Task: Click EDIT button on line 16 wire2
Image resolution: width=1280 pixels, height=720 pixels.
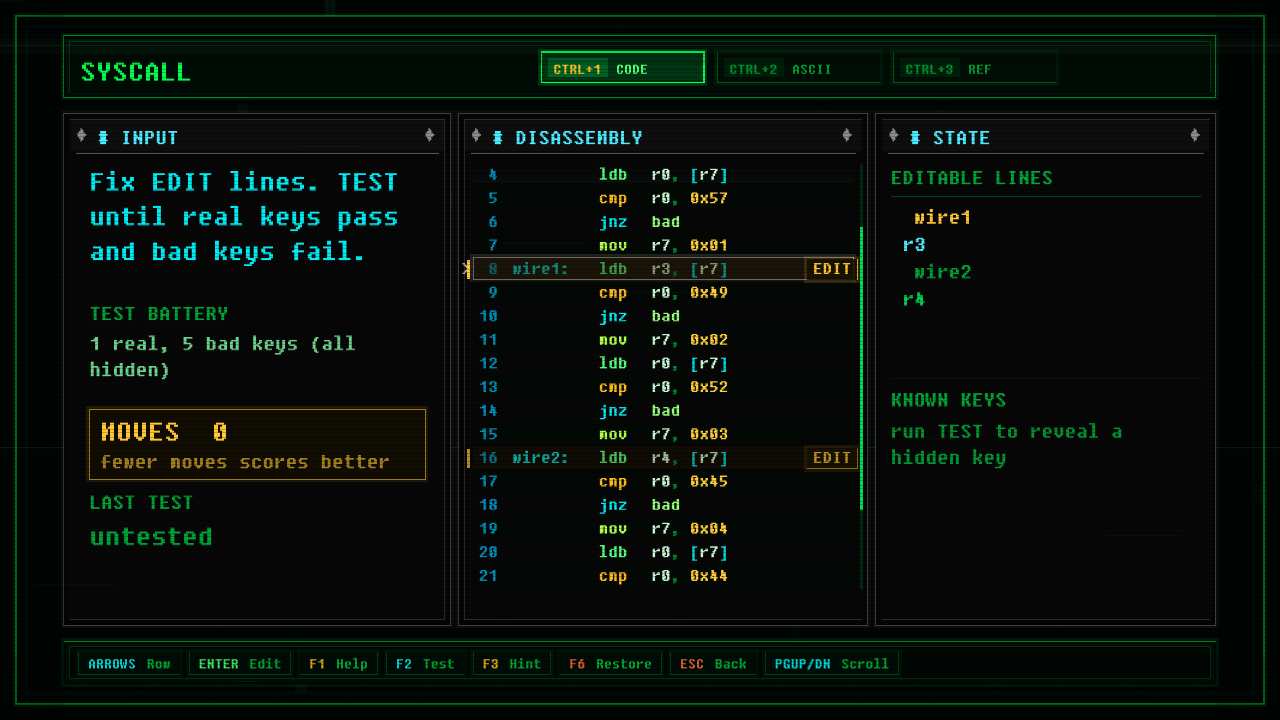Action: 832,458
